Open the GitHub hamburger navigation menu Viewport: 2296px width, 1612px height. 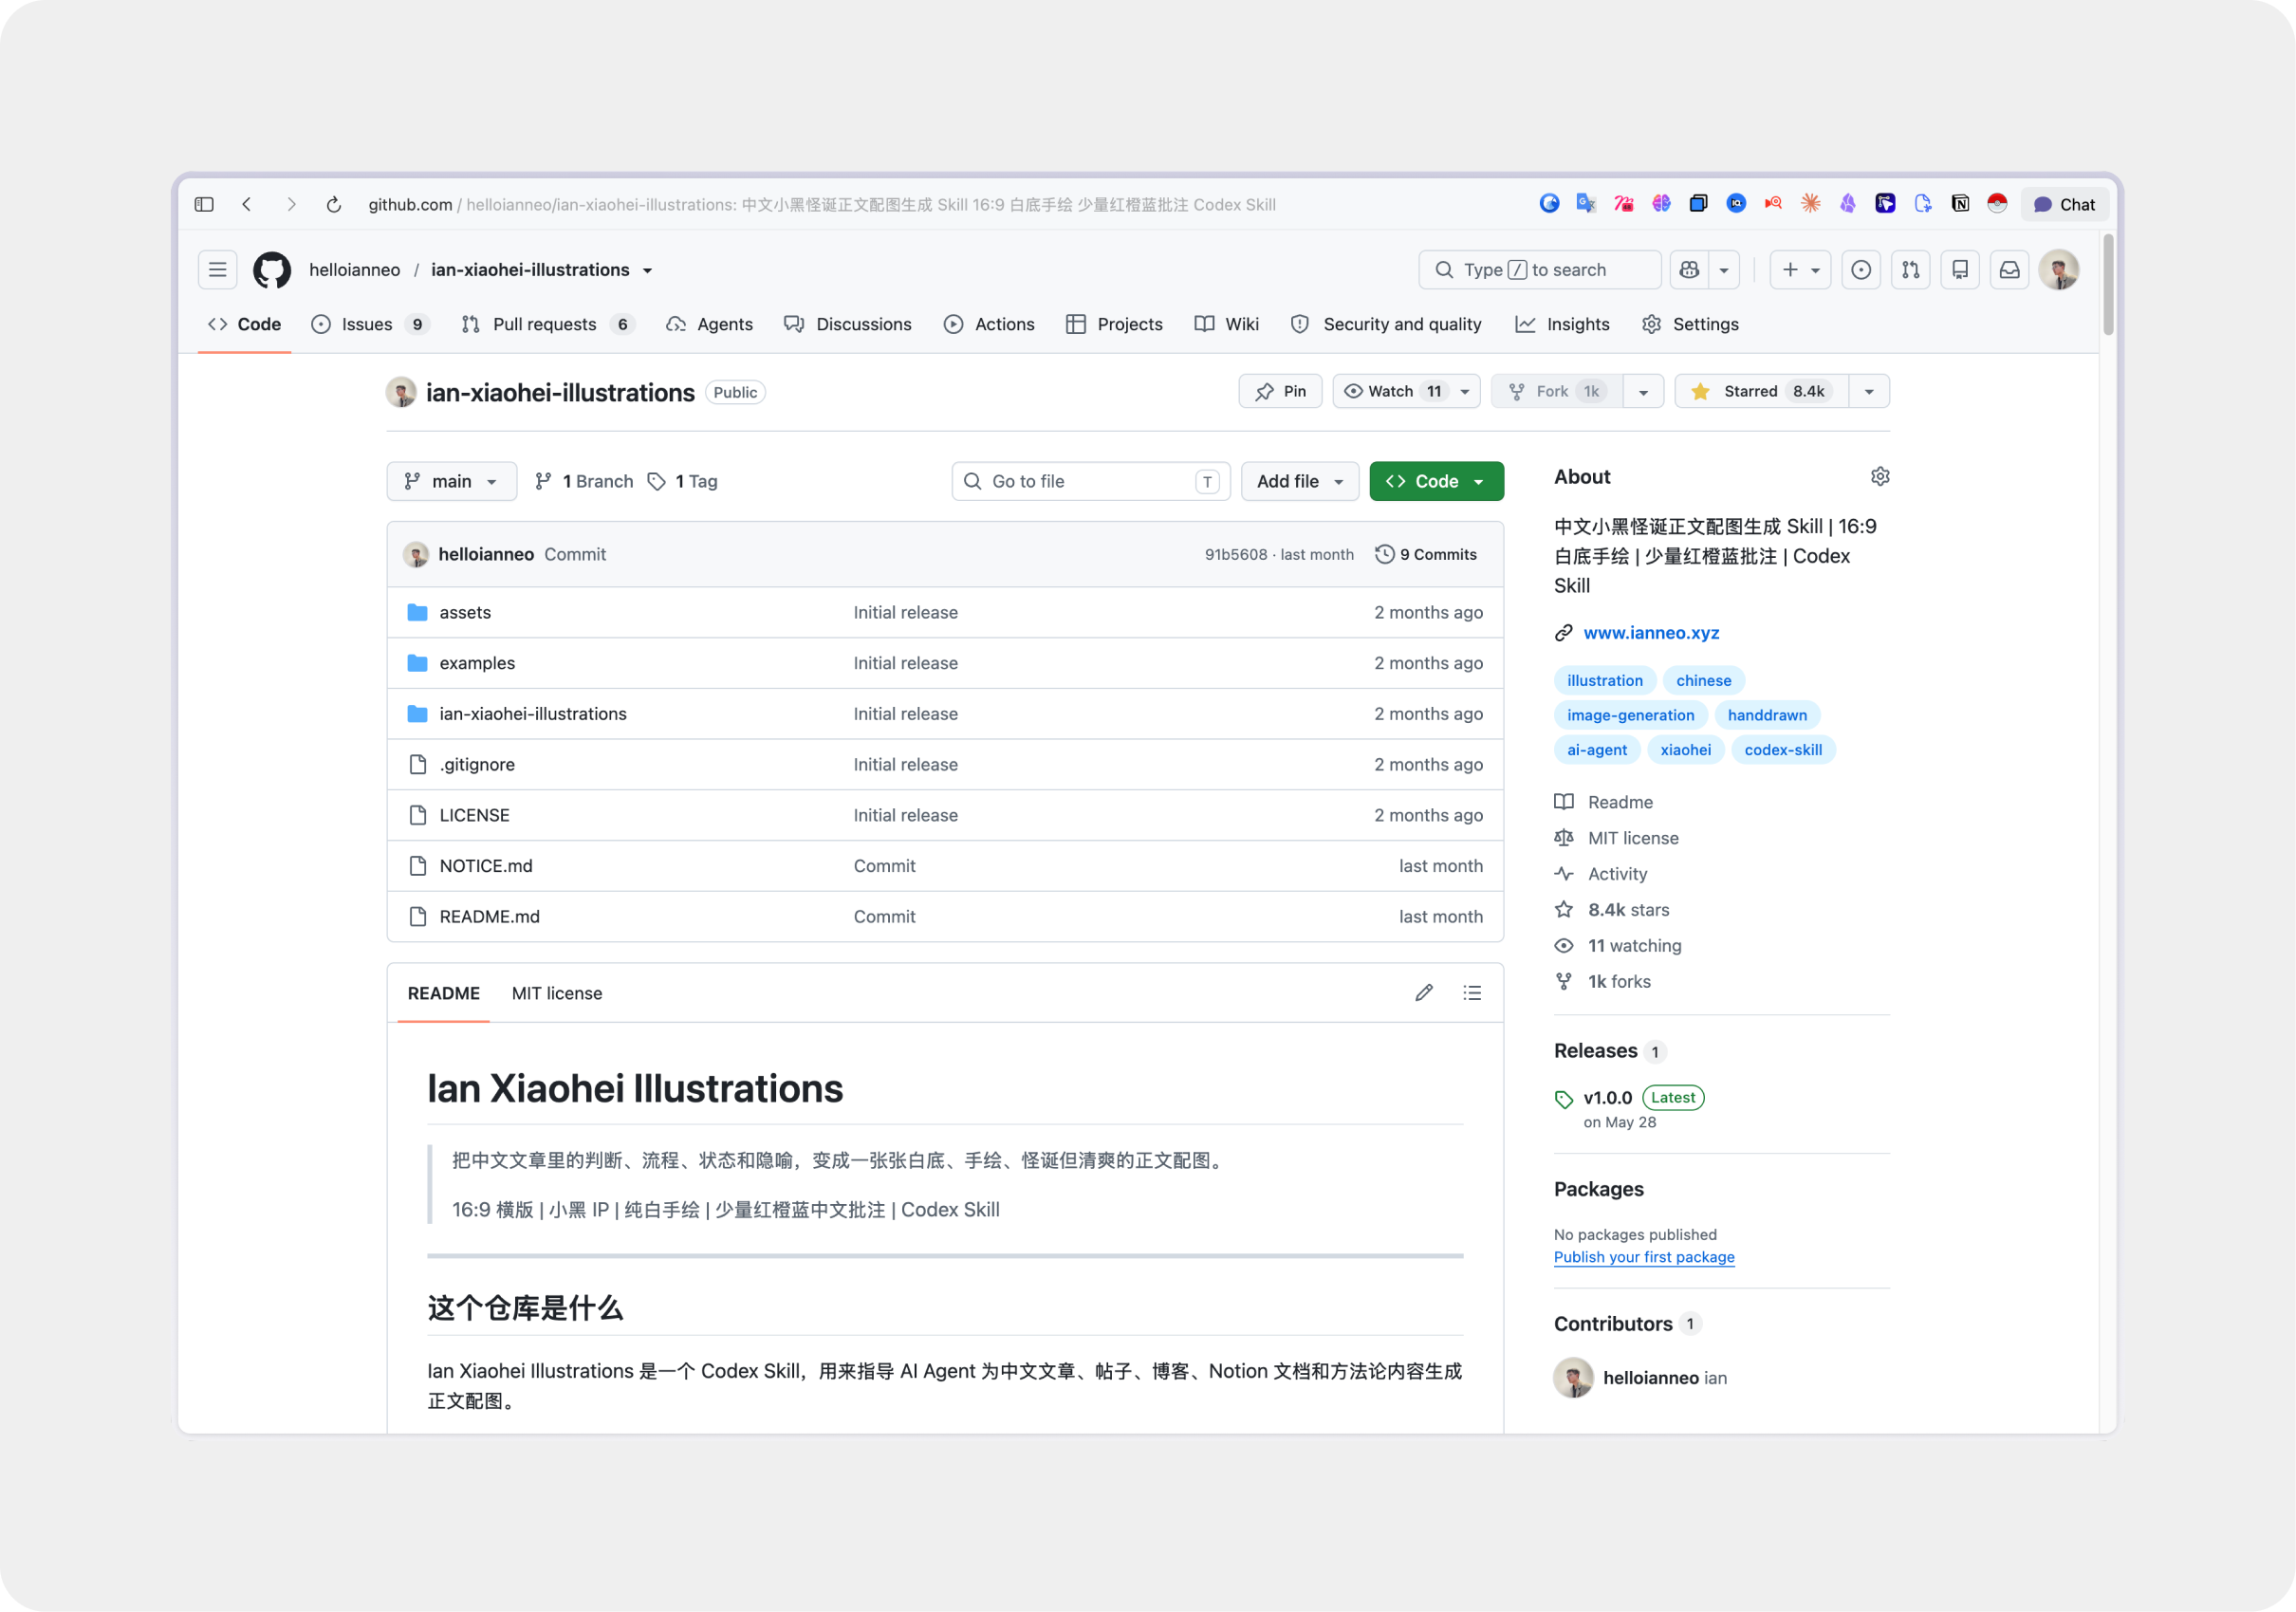217,270
